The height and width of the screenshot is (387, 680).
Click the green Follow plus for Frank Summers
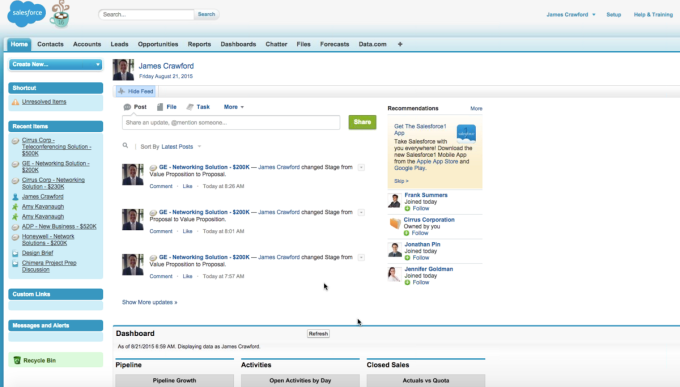[407, 209]
